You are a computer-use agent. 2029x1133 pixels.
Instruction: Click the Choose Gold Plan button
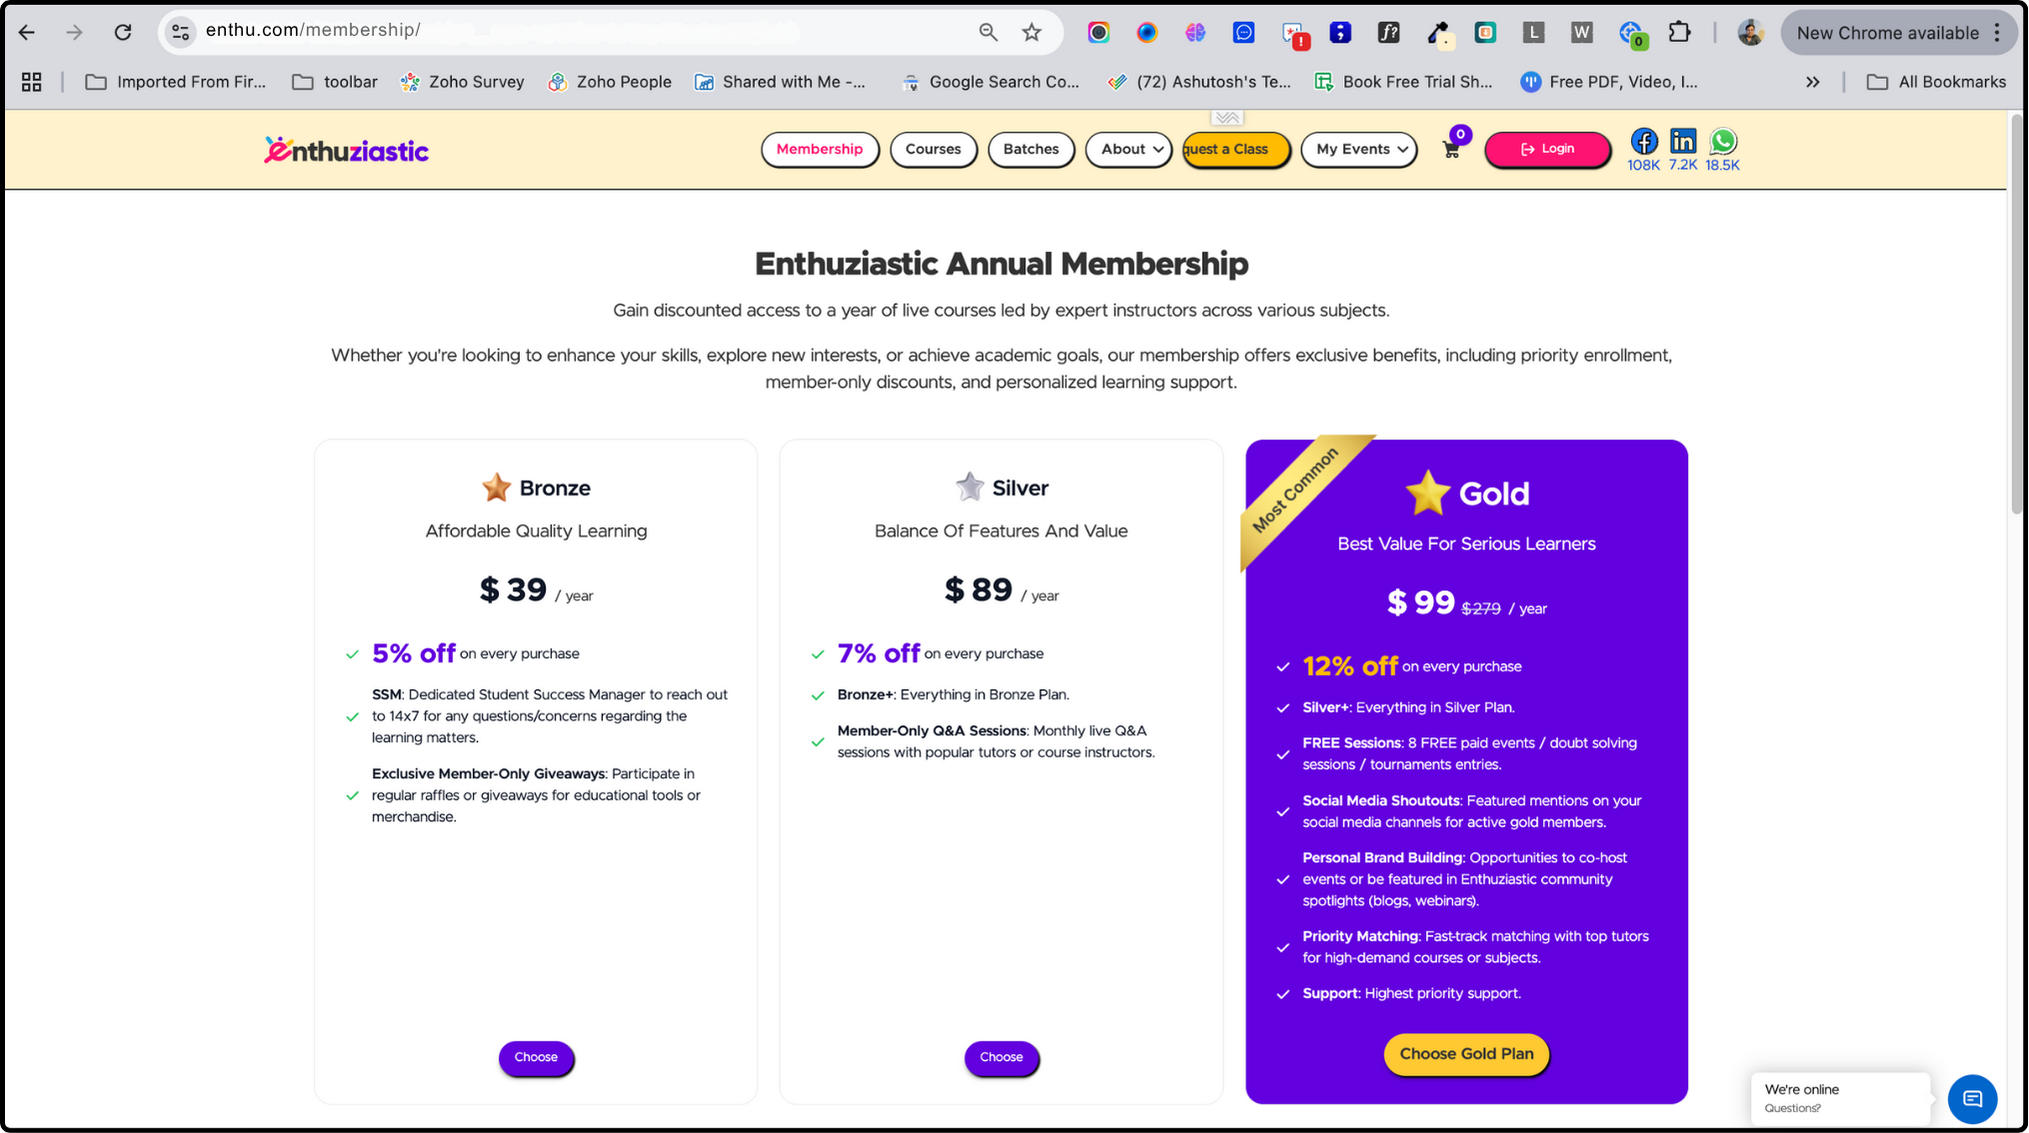[x=1466, y=1054]
